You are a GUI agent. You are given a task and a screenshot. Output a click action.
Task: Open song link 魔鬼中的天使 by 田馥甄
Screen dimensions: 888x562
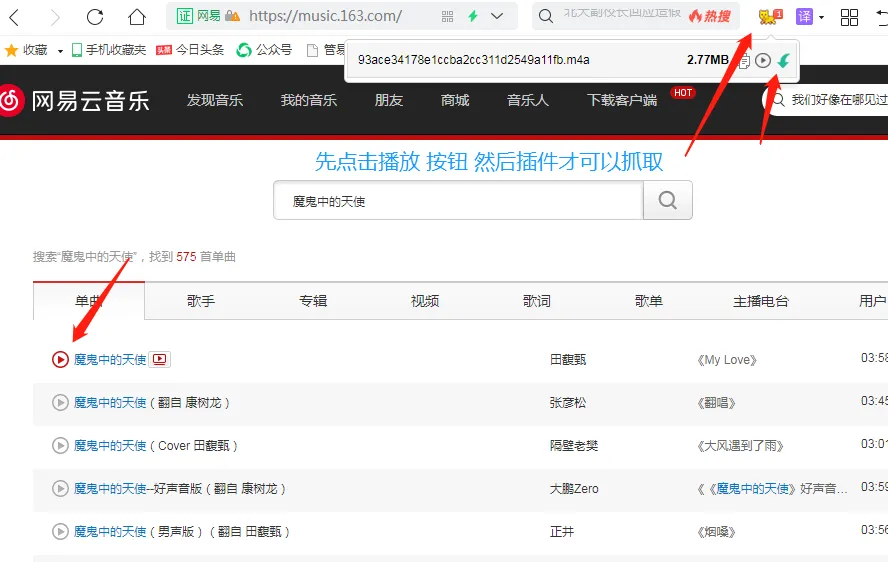click(x=110, y=359)
